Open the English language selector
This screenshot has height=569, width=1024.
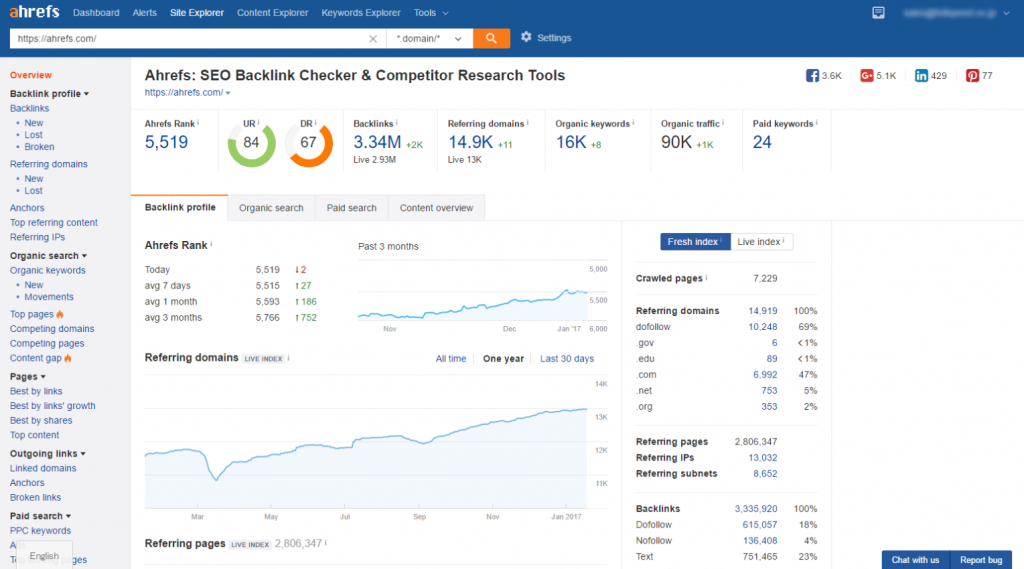44,556
